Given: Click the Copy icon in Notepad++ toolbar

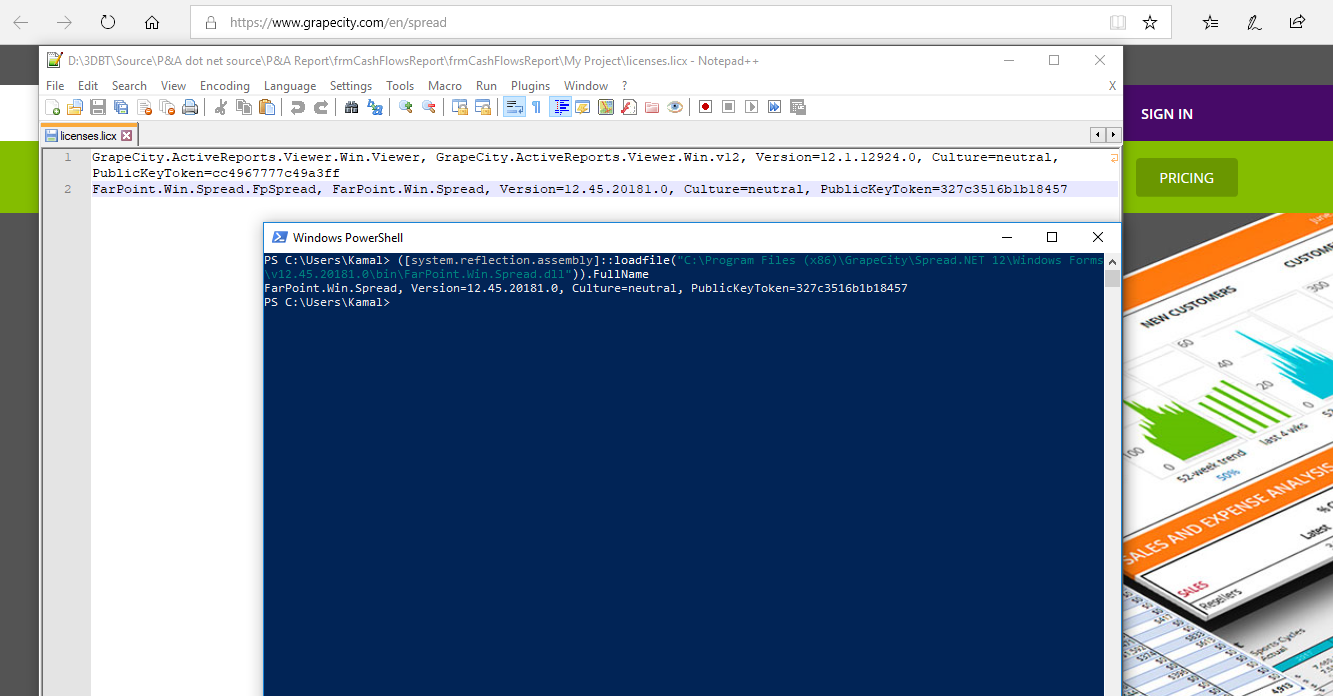Looking at the screenshot, I should [244, 107].
